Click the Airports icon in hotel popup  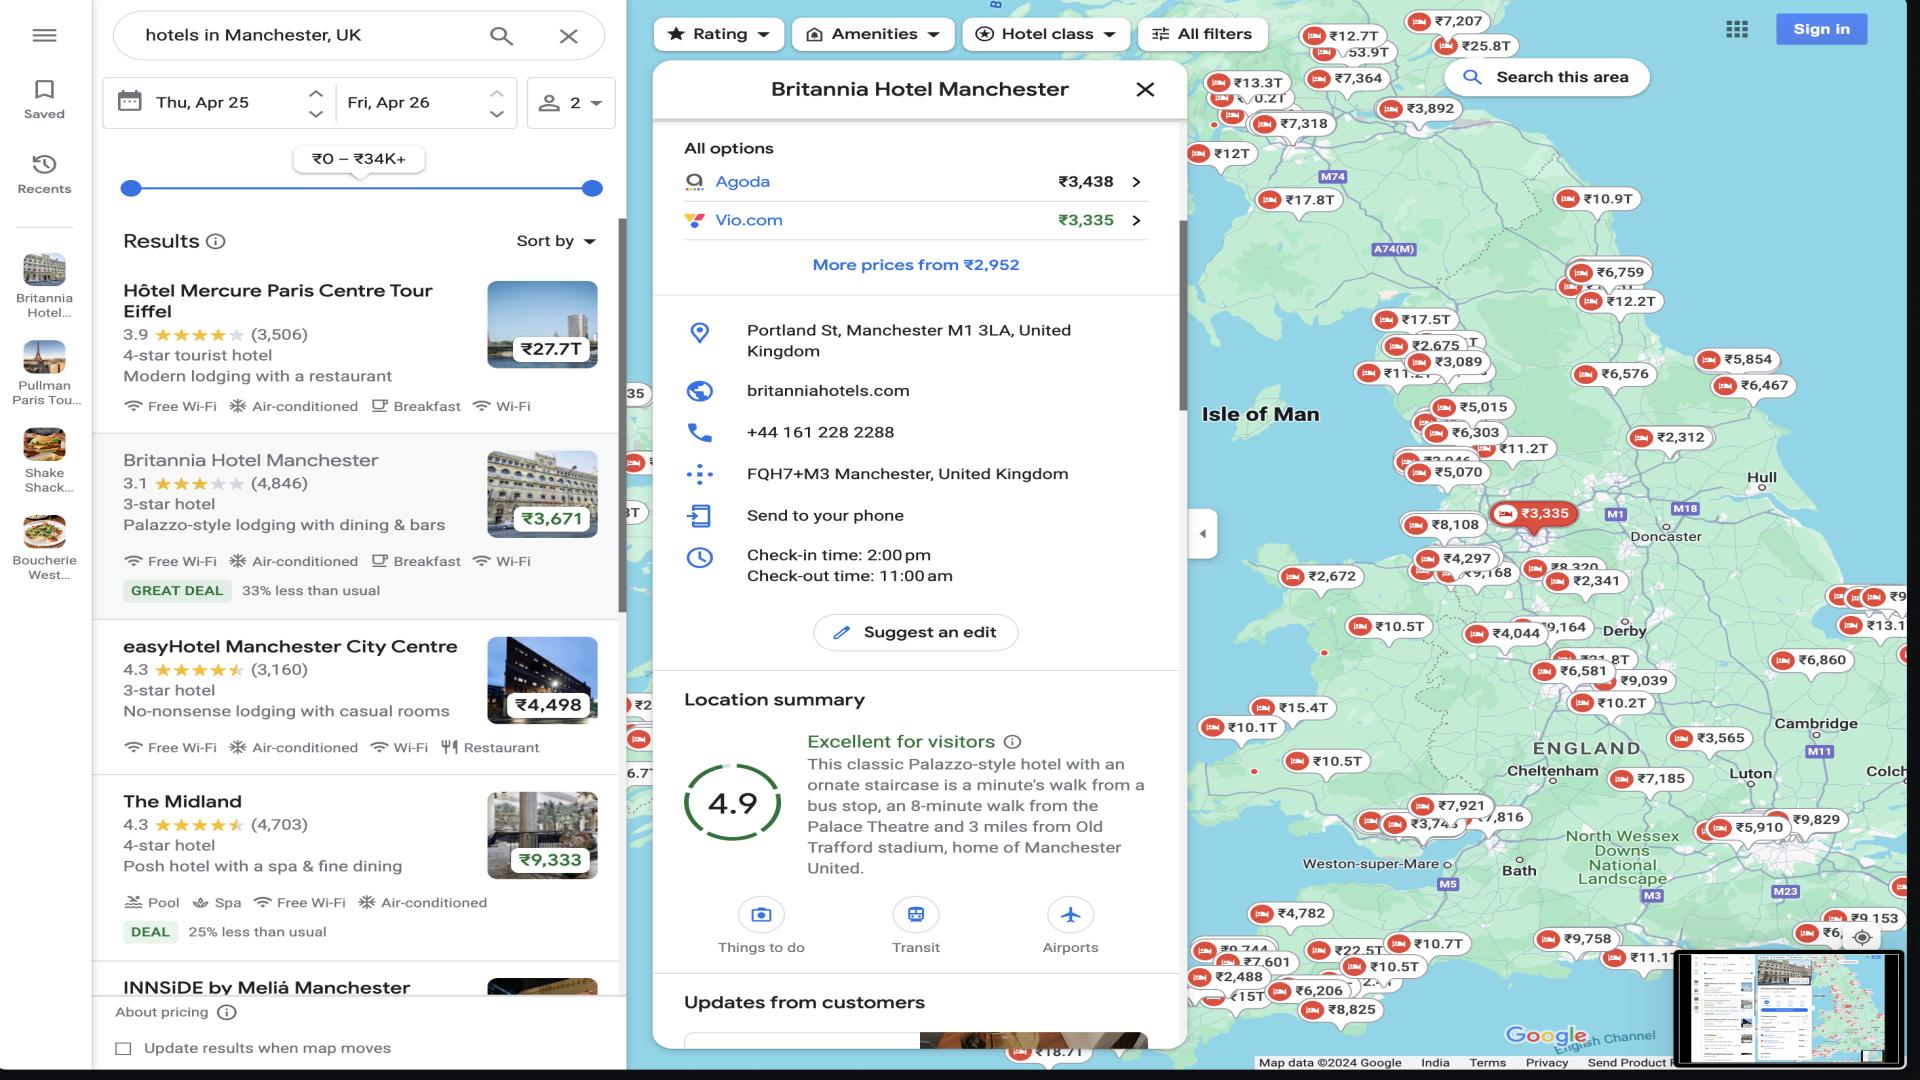pyautogui.click(x=1069, y=915)
